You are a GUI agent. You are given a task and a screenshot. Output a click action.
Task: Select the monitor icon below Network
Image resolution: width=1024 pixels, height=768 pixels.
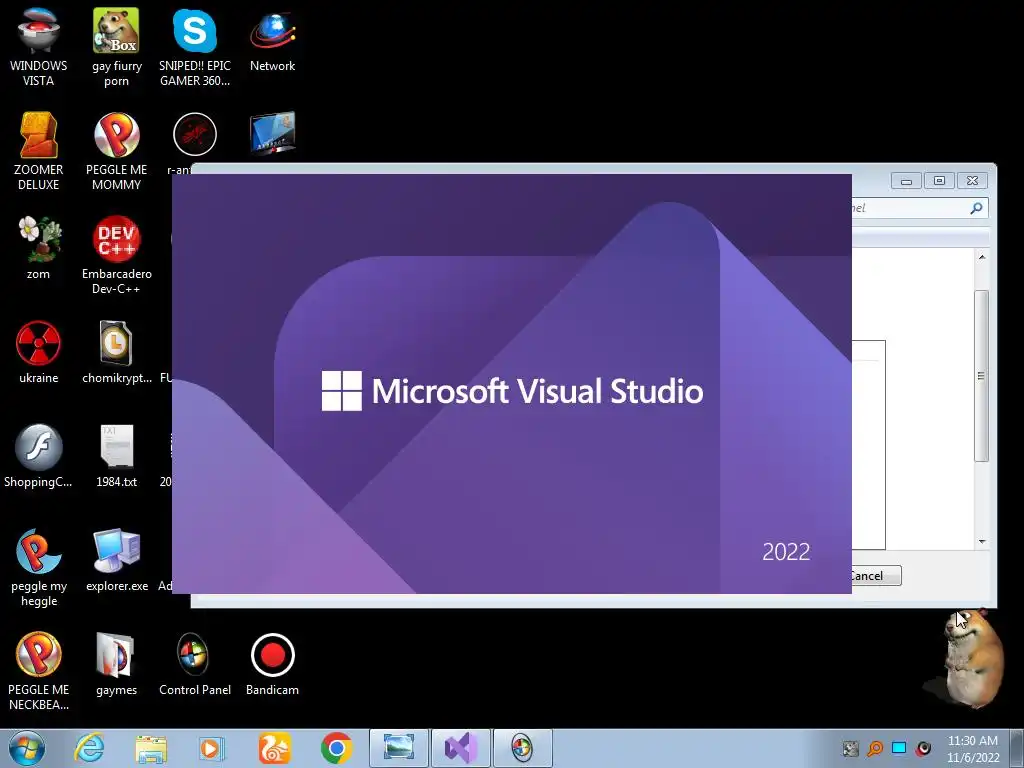272,134
